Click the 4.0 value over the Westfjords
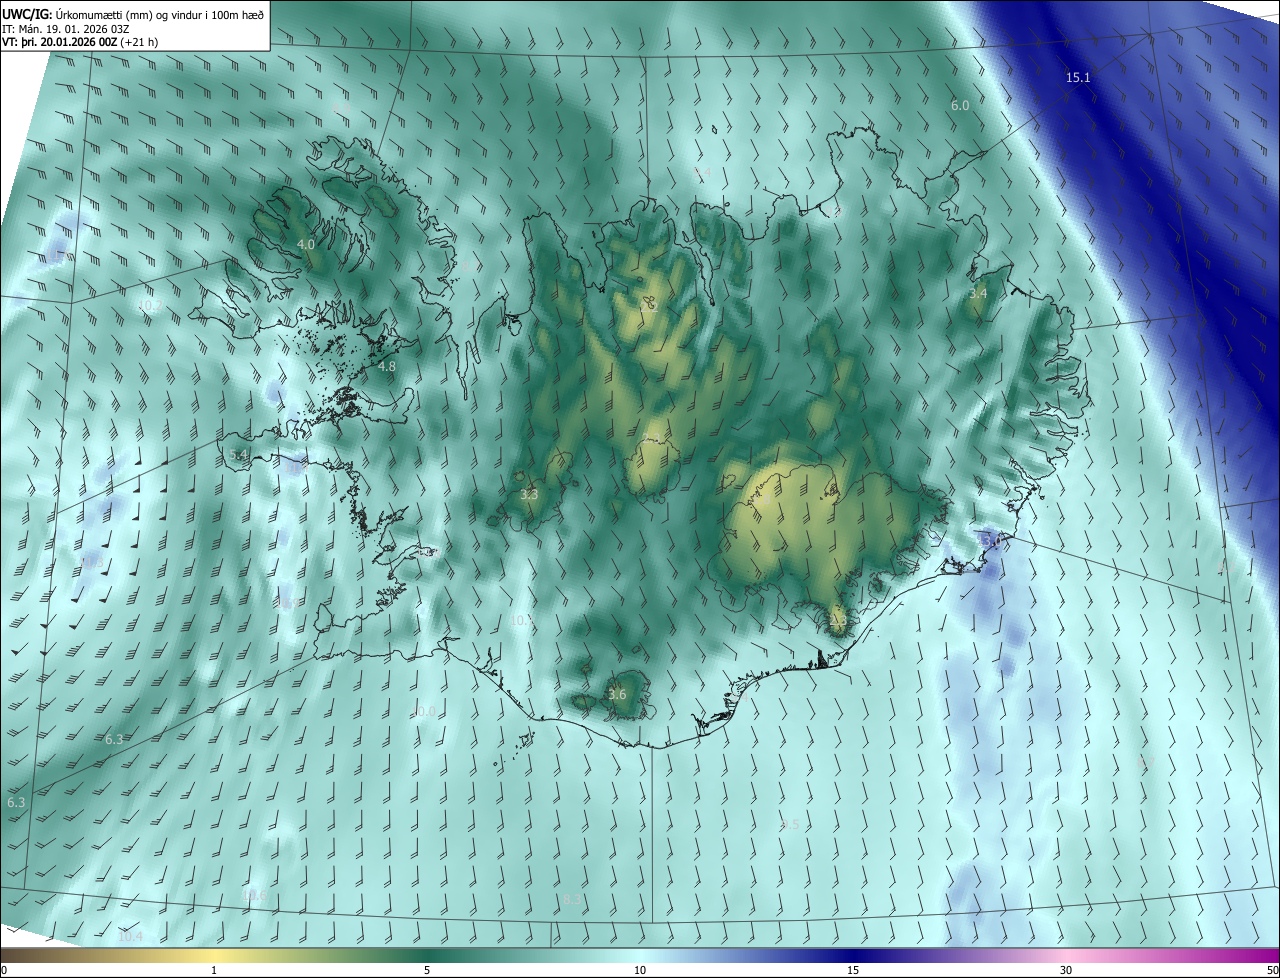This screenshot has width=1280, height=978. pyautogui.click(x=306, y=244)
